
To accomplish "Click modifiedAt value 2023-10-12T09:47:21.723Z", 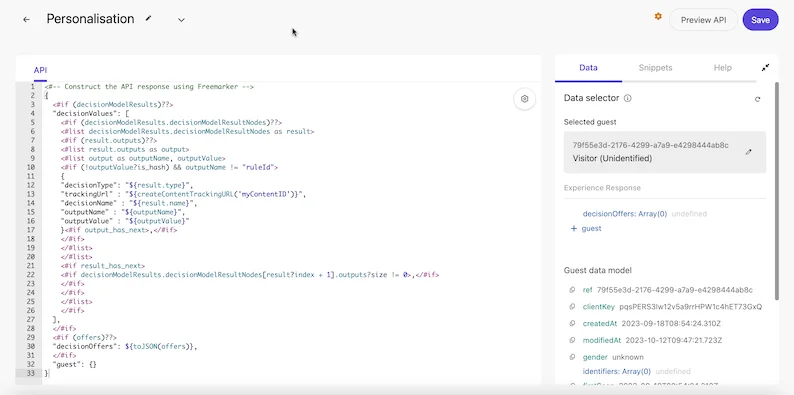I will [674, 340].
